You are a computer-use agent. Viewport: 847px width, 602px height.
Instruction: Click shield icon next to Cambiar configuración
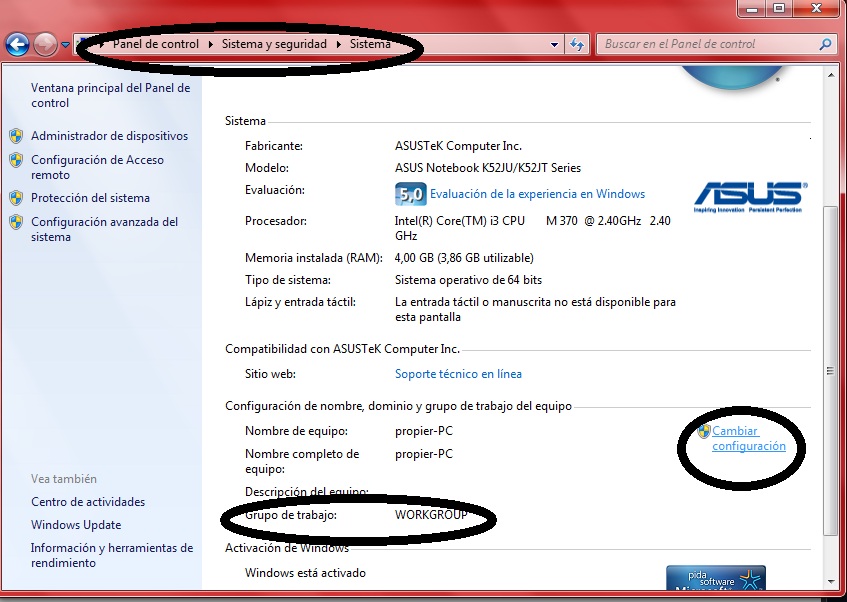[704, 431]
